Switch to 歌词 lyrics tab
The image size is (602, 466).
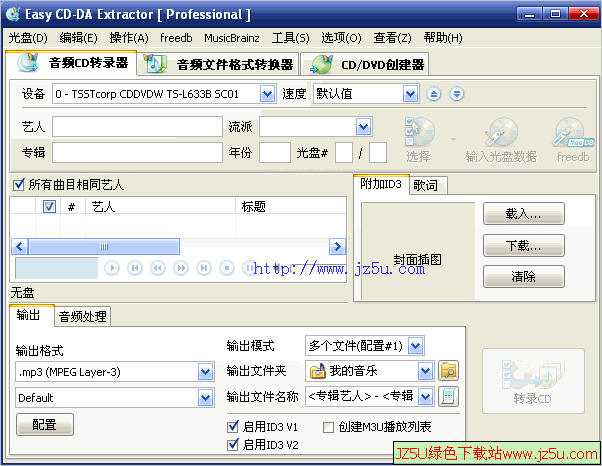click(428, 185)
